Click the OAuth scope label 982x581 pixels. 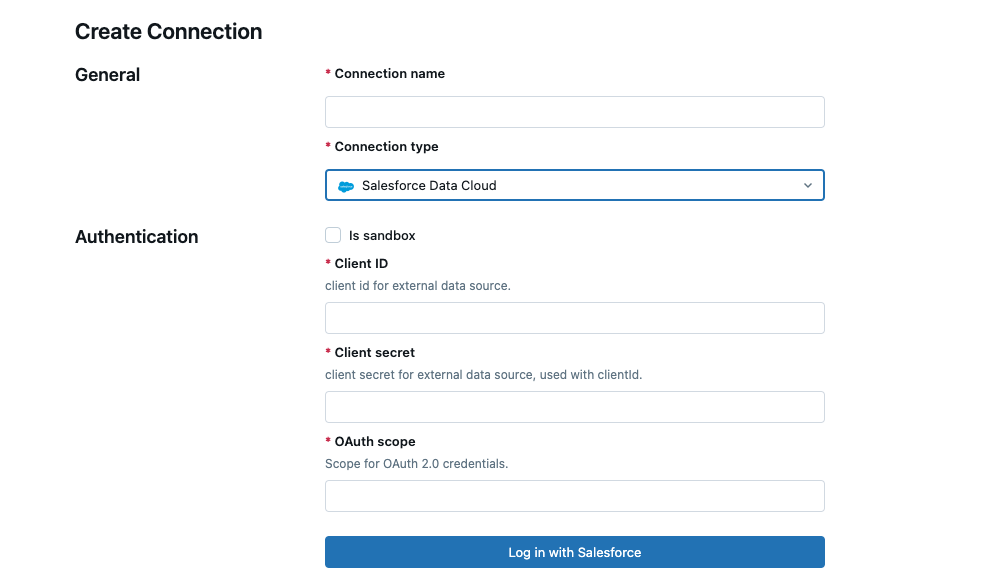click(374, 442)
